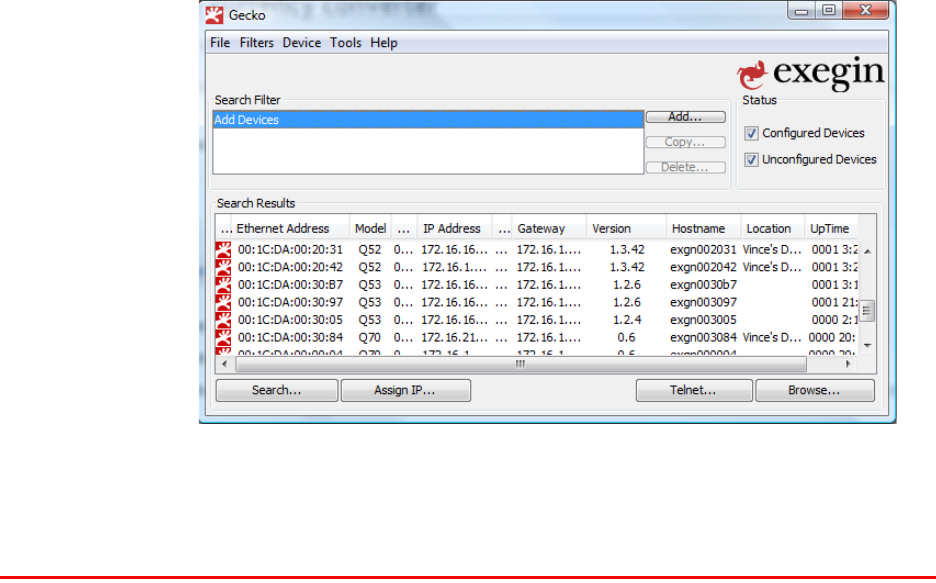Viewport: 936px width, 583px height.
Task: Select Ethernet address 00:1C:DA:00:30:B7
Action: point(290,285)
